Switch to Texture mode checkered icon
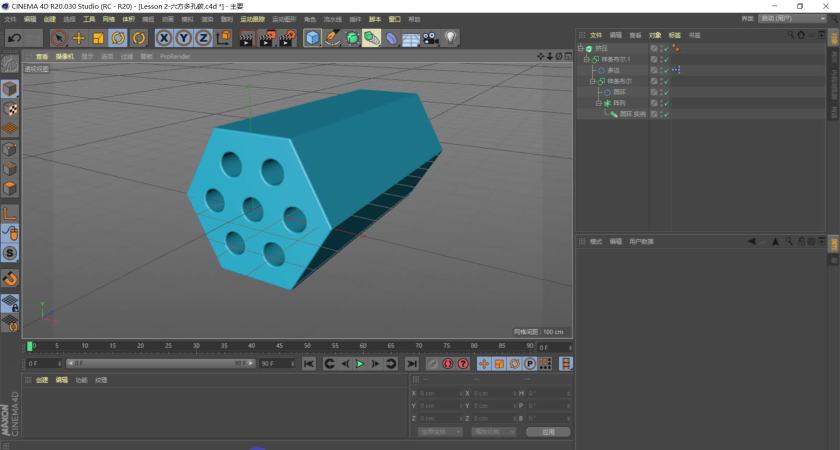This screenshot has width=840, height=450. tap(10, 109)
